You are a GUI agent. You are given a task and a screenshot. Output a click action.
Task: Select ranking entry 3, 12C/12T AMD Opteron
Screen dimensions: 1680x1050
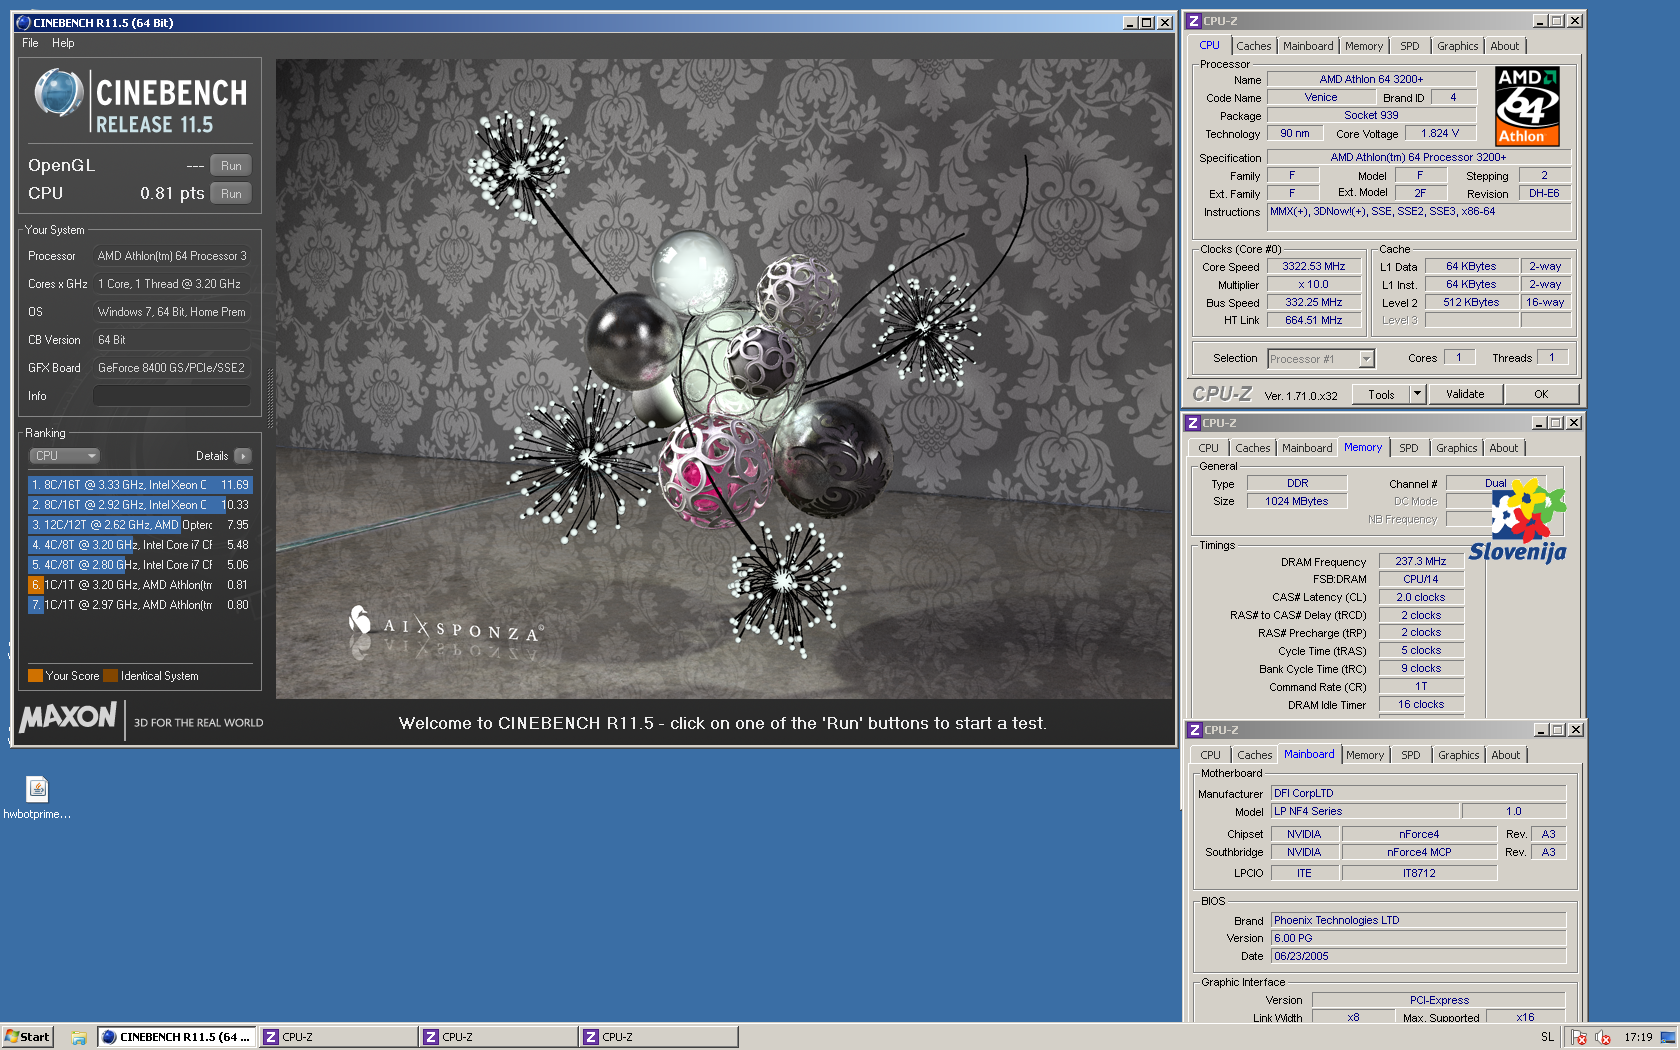(x=140, y=525)
